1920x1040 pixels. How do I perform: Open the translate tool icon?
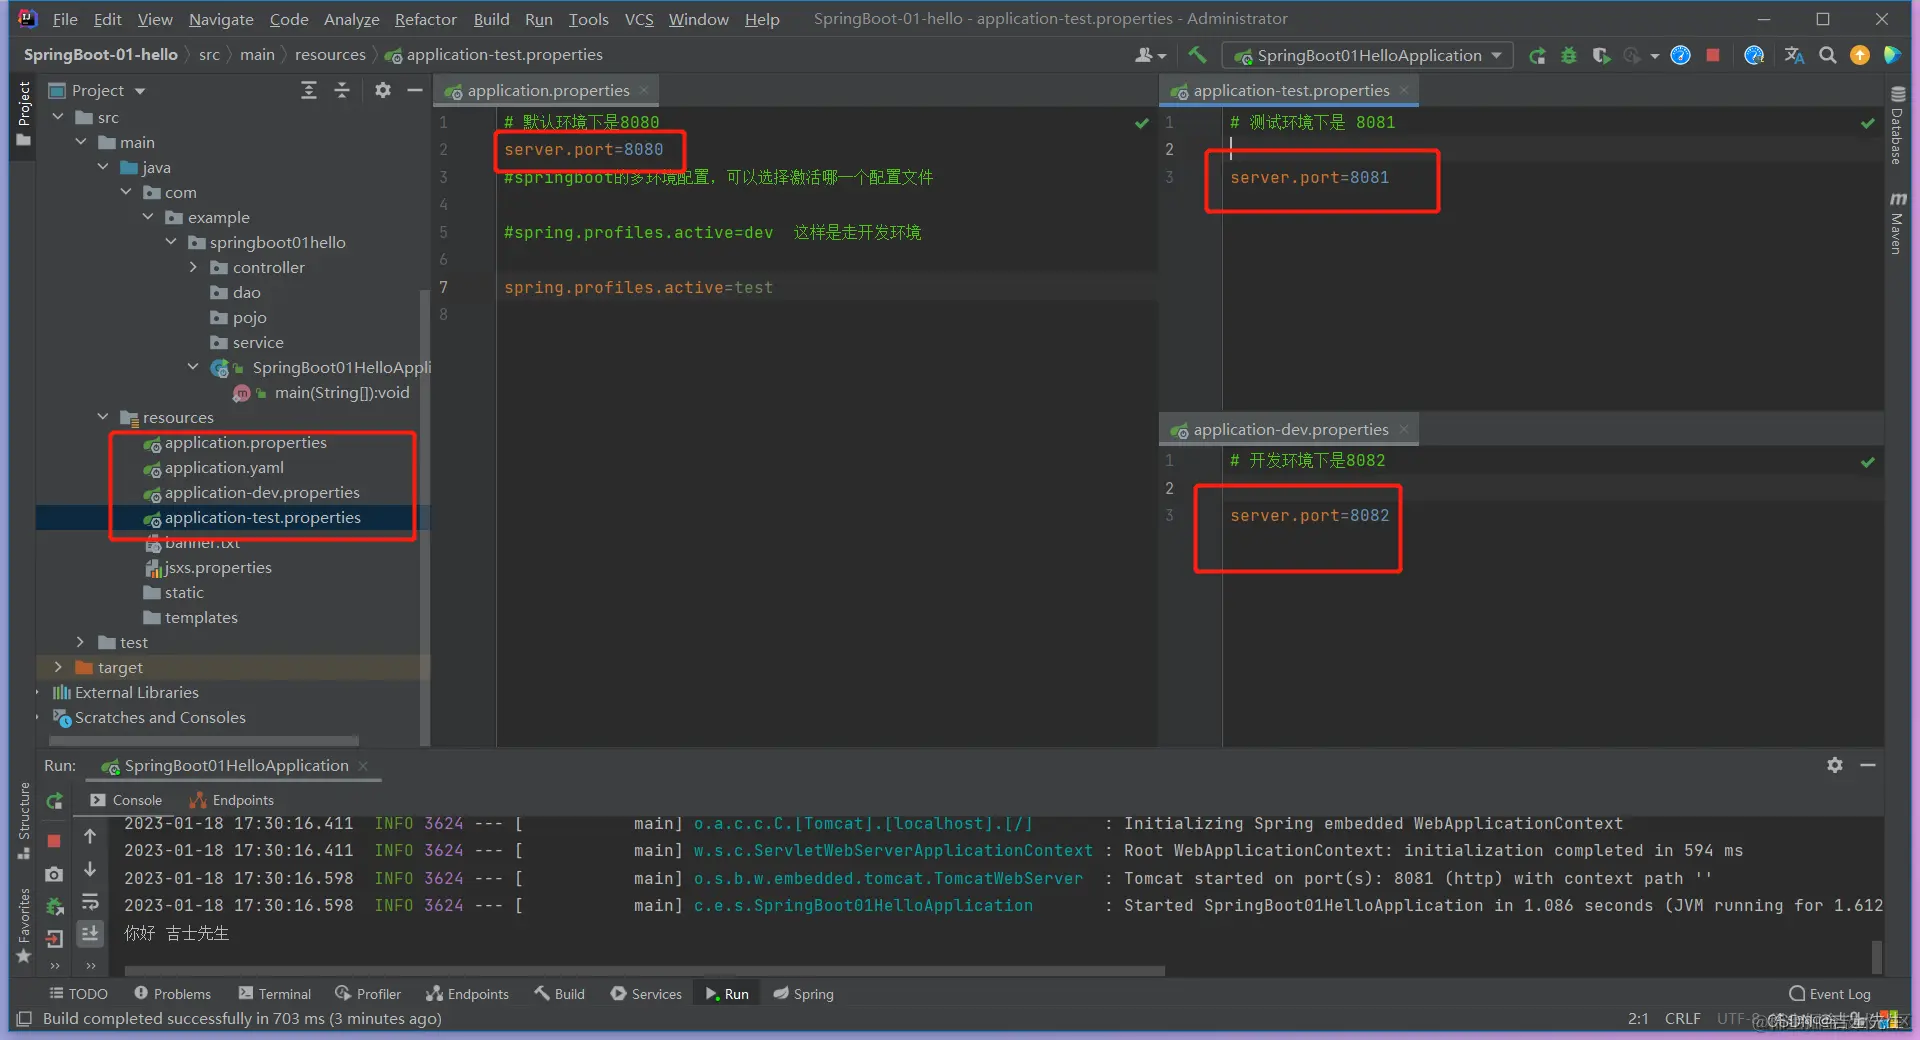click(x=1794, y=56)
